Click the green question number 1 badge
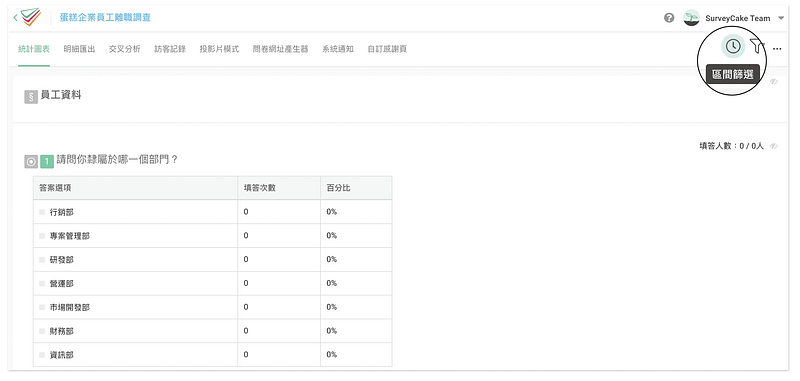 pos(47,162)
